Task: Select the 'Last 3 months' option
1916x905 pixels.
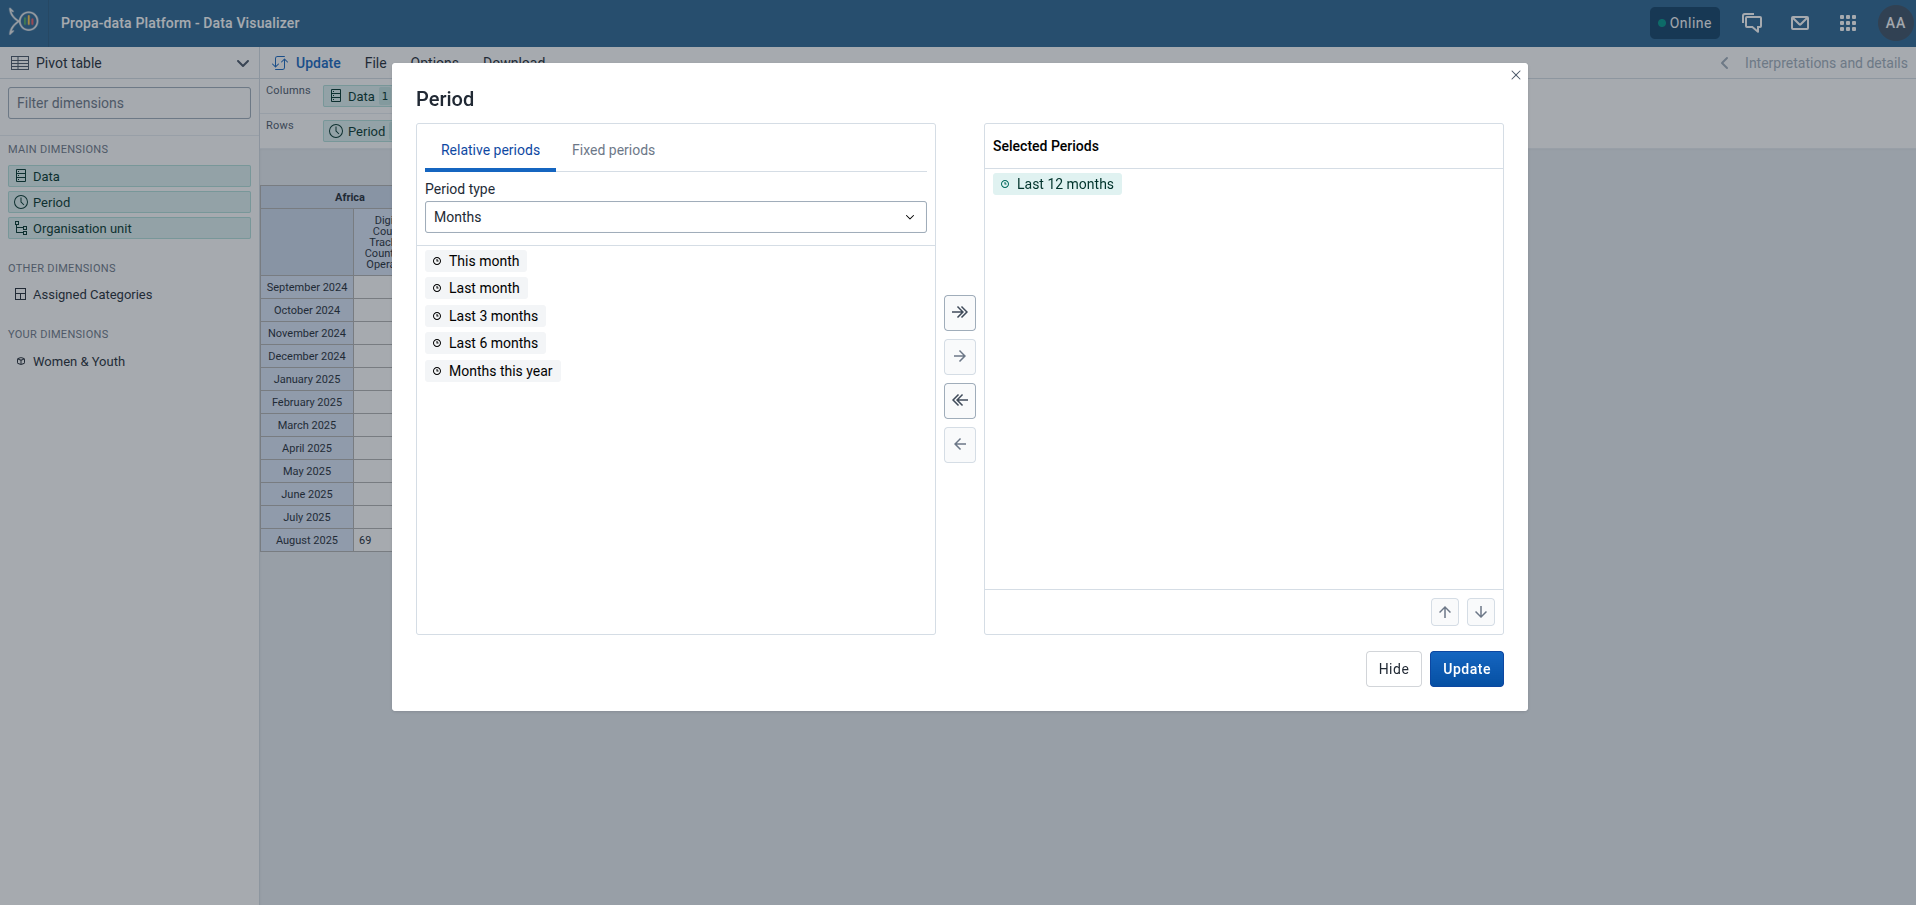Action: click(492, 316)
